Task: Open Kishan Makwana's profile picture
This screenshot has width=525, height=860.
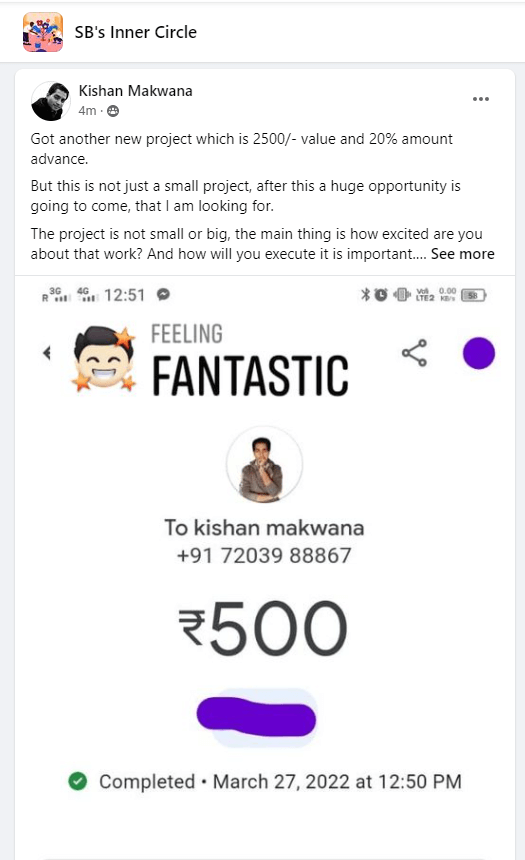Action: (51, 101)
